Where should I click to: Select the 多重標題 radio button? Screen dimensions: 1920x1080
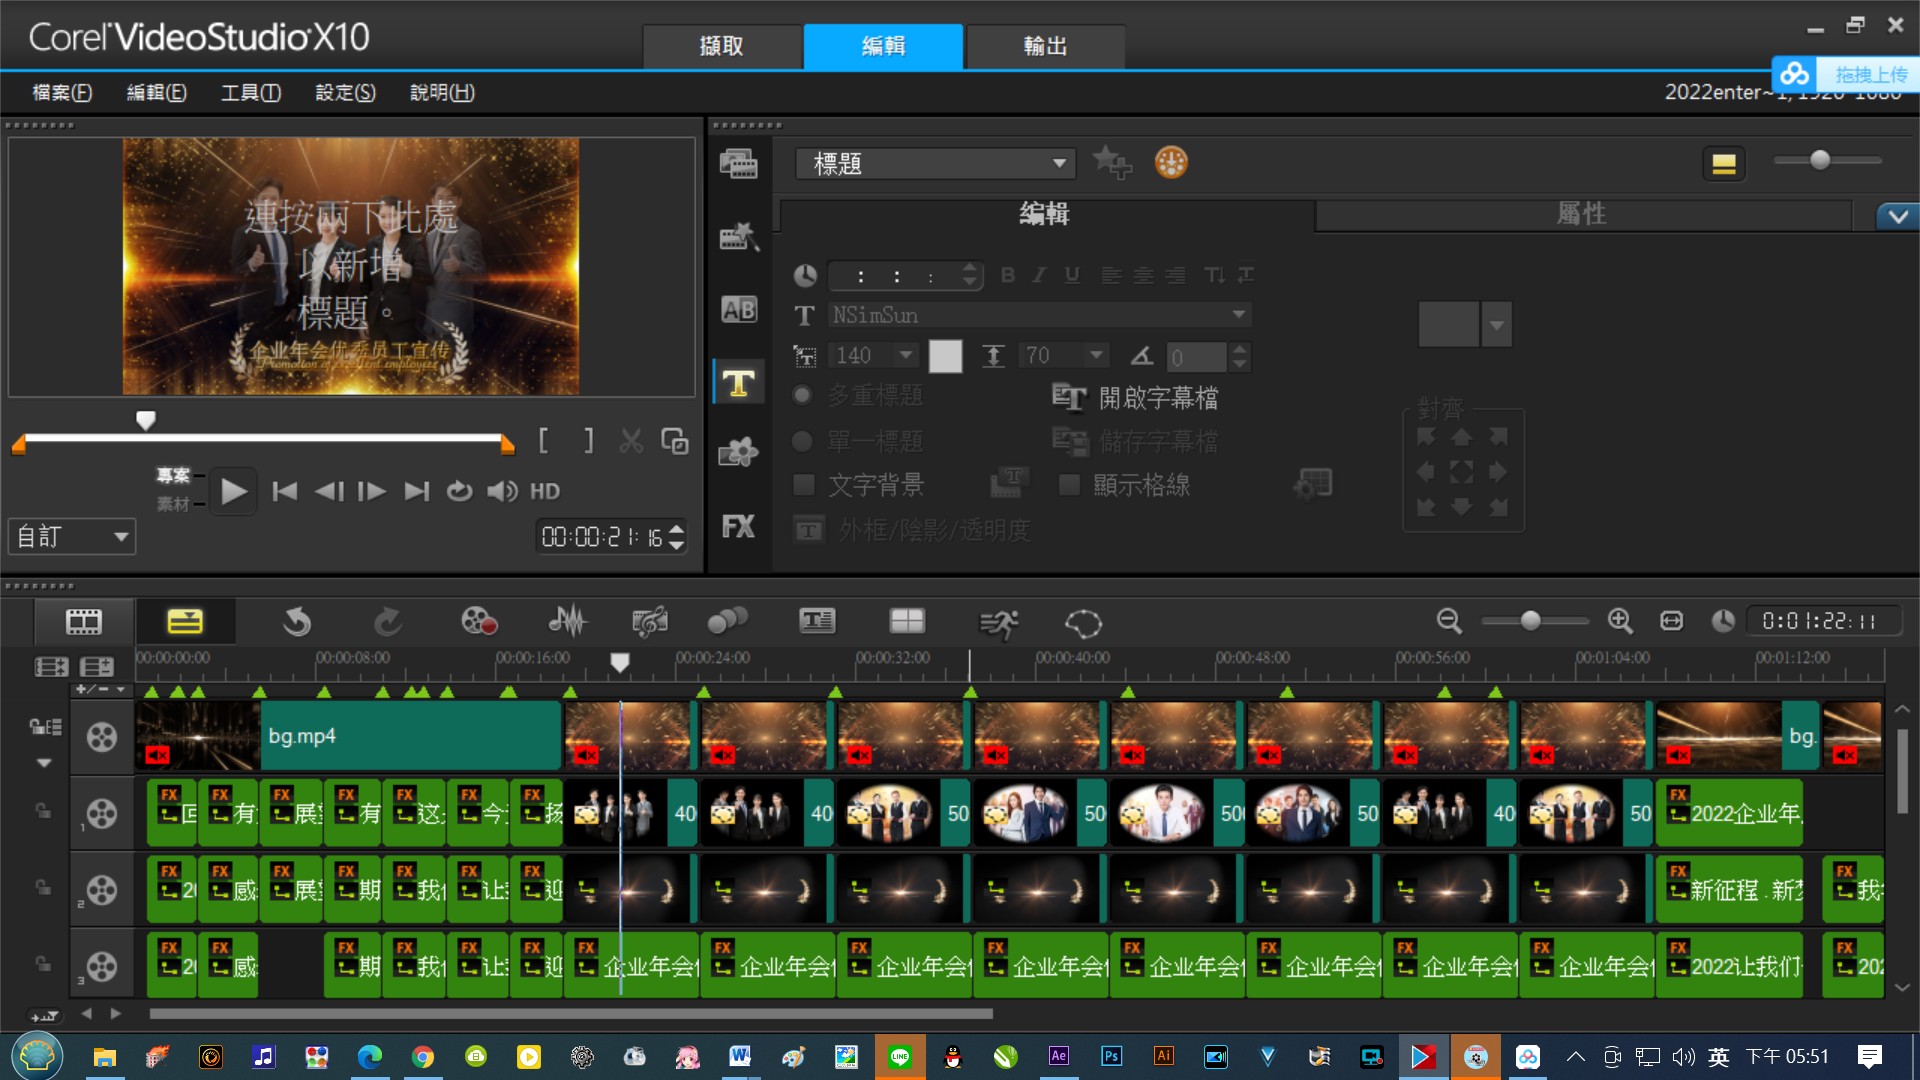802,395
